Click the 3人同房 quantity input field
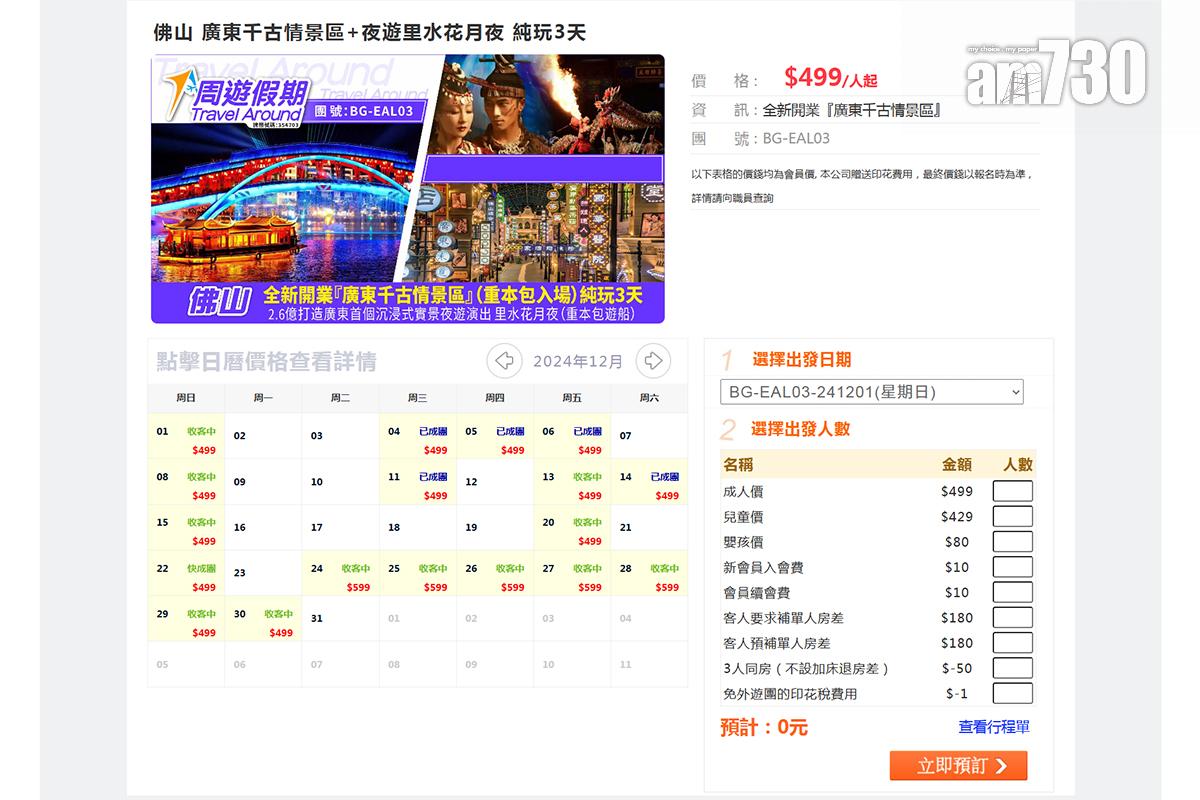This screenshot has height=800, width=1200. [x=1012, y=668]
